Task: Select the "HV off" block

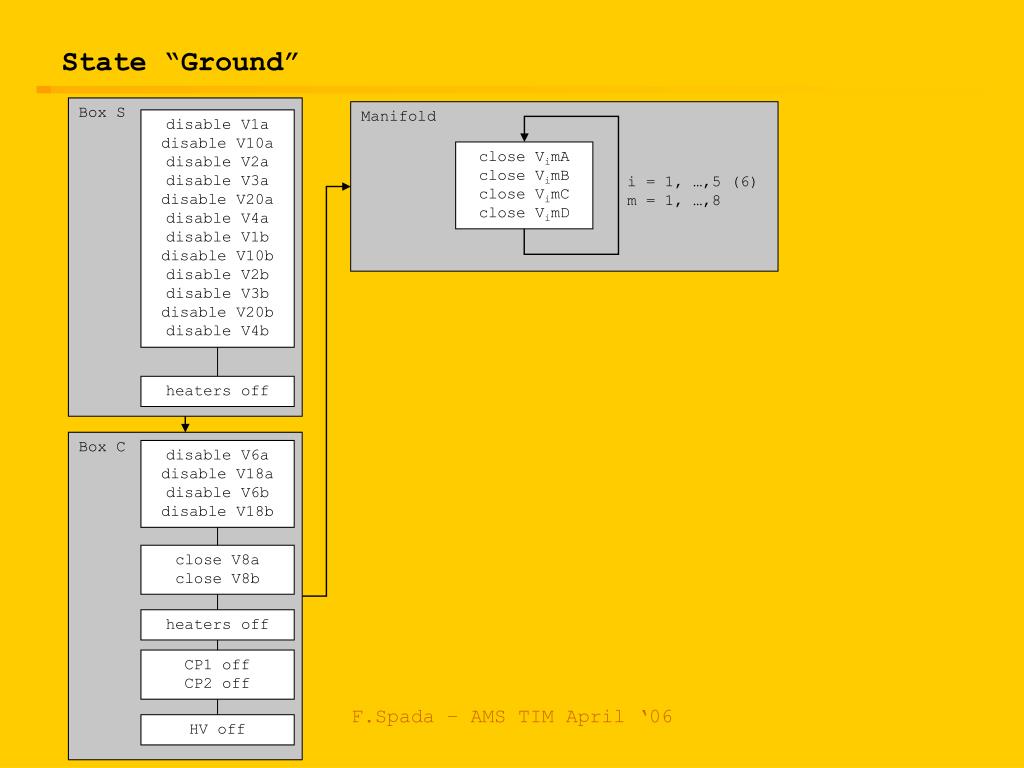Action: point(217,729)
